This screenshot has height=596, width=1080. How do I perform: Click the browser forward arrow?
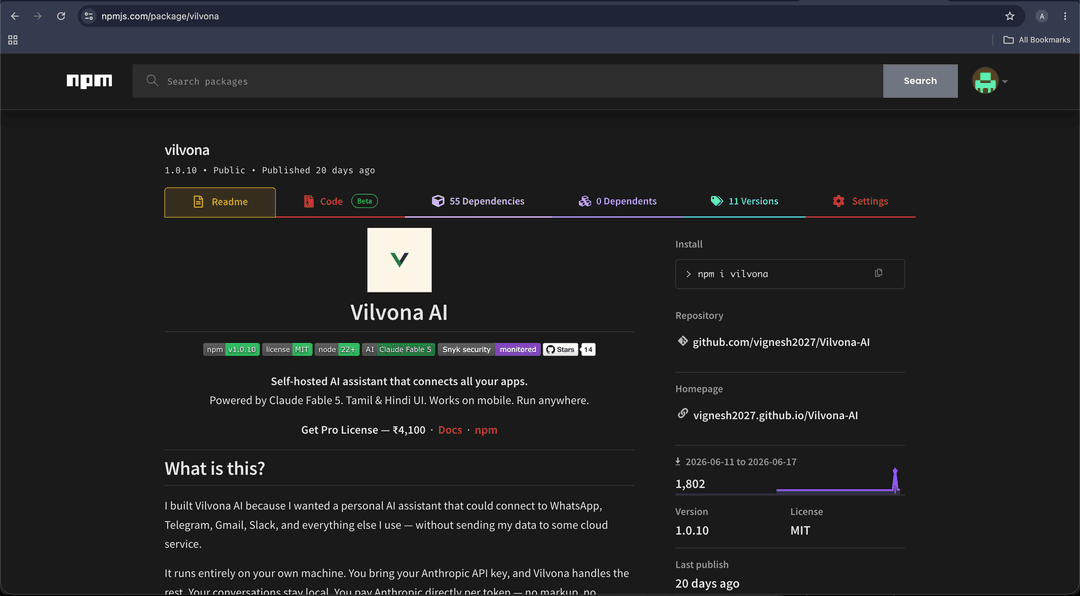click(x=38, y=16)
